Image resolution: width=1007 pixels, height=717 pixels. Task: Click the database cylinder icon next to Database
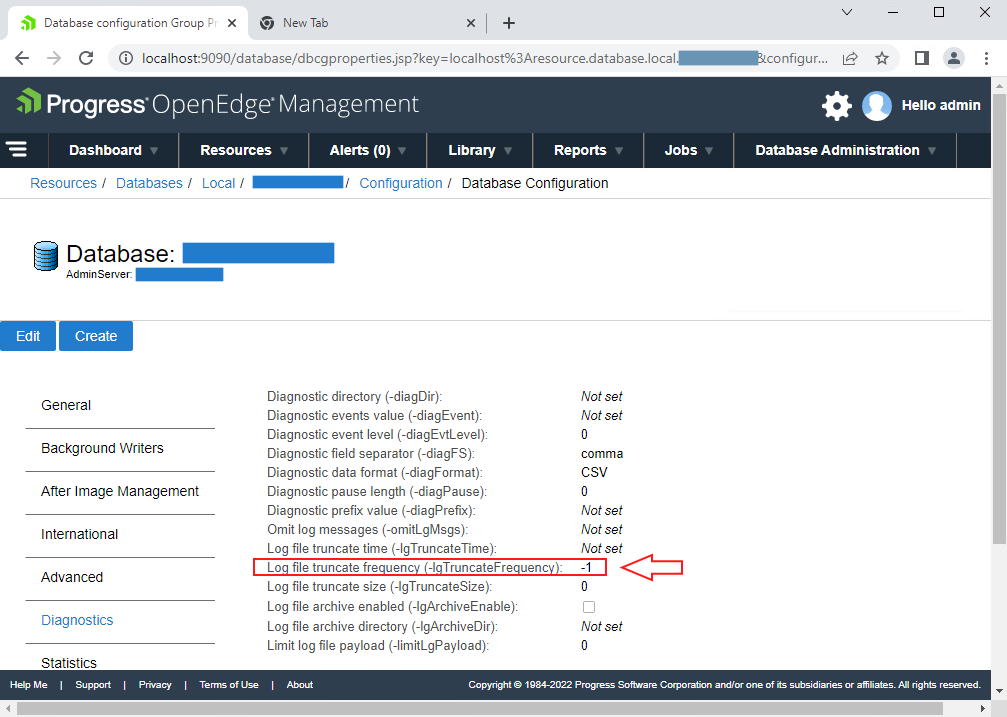click(x=46, y=256)
